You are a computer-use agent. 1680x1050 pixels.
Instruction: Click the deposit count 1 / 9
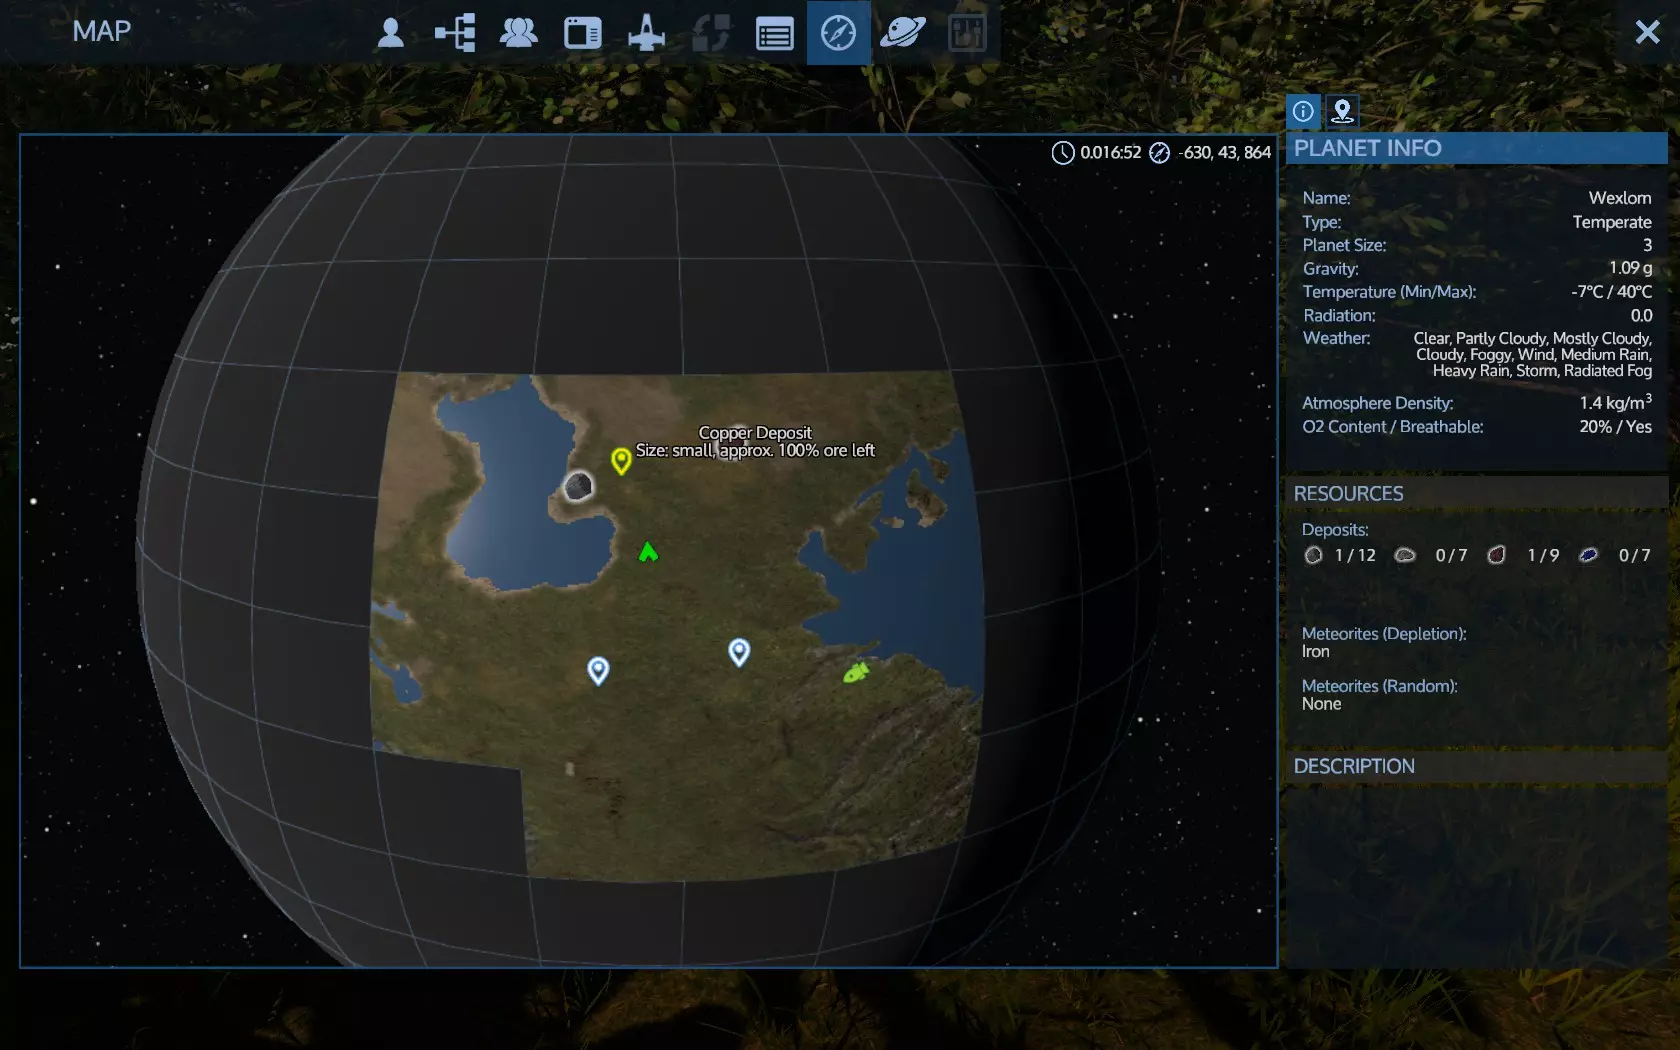(x=1543, y=555)
